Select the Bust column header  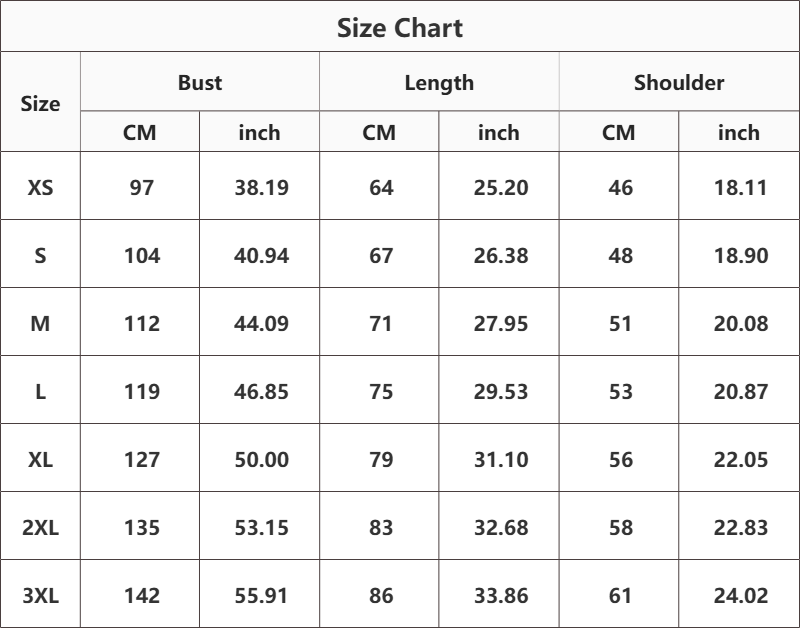coord(199,83)
